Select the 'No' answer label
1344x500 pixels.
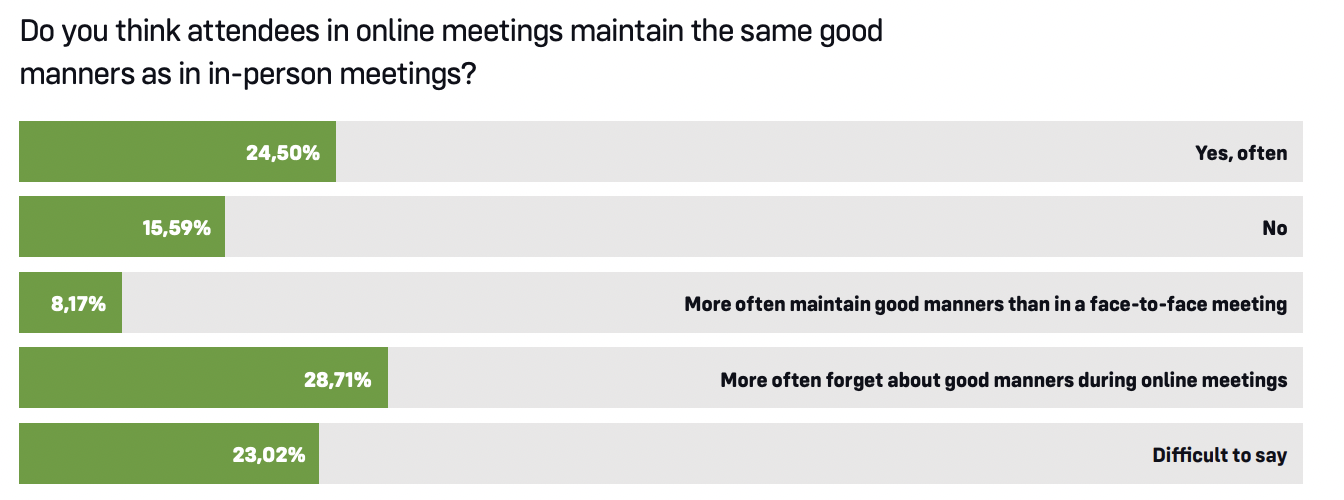tap(1275, 228)
